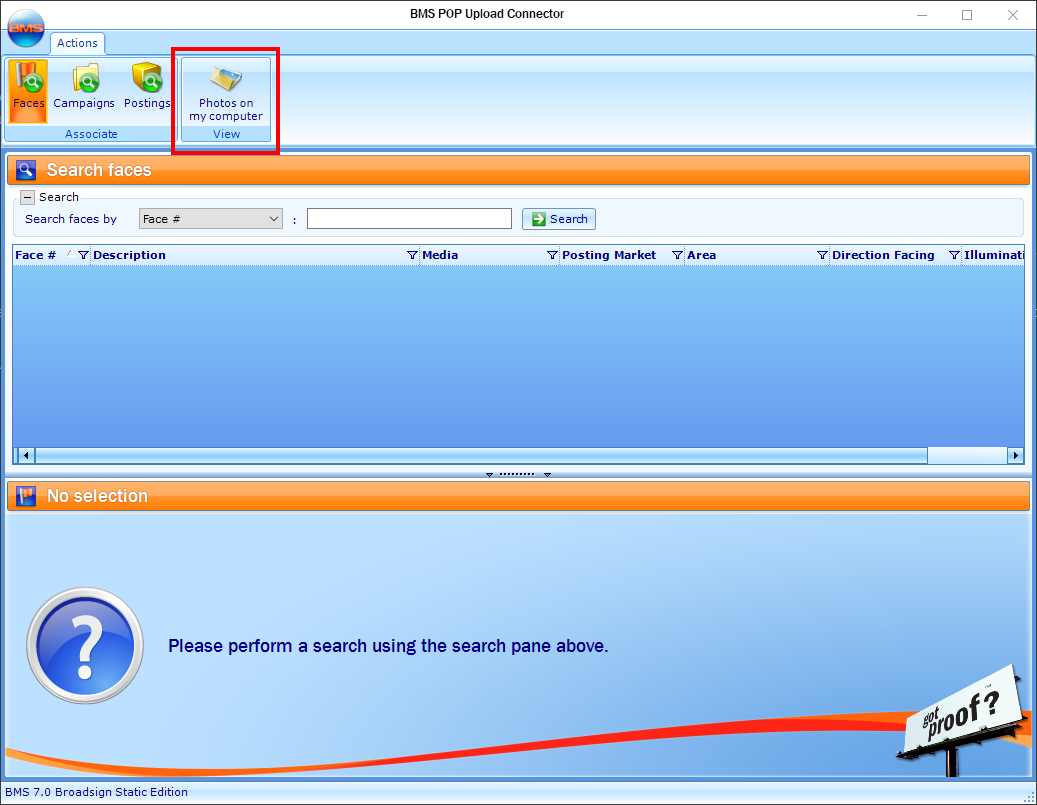Click the grid scroll-right arrow
The width and height of the screenshot is (1037, 805).
click(1015, 455)
